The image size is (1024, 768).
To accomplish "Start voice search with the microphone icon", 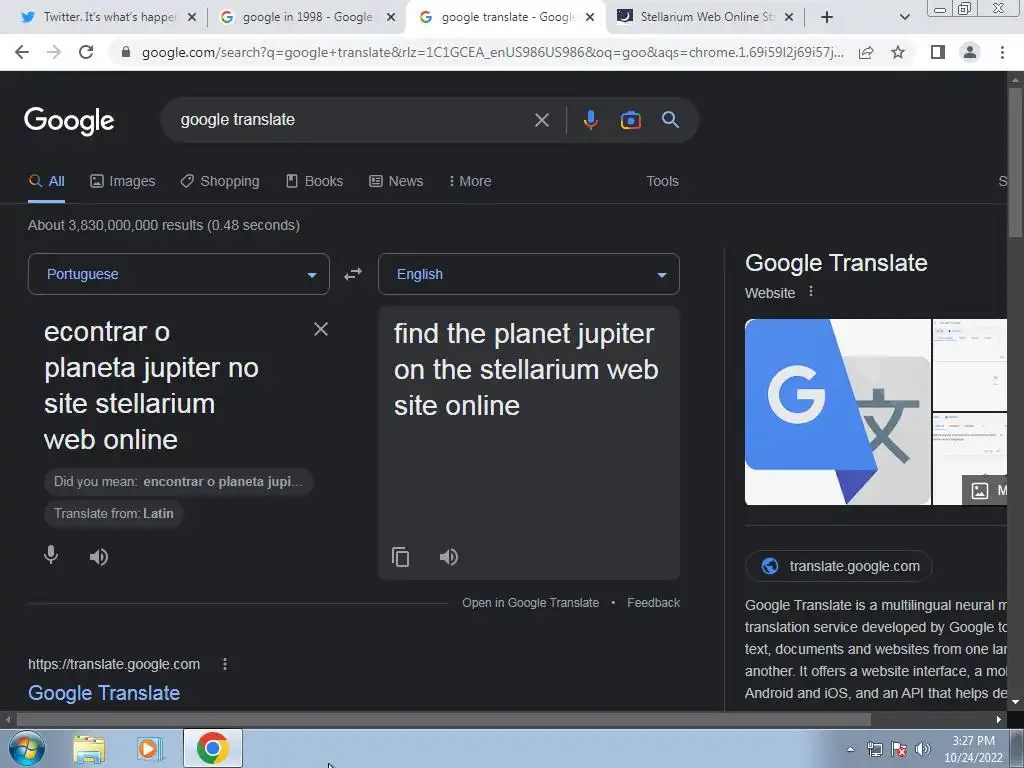I will tap(590, 120).
